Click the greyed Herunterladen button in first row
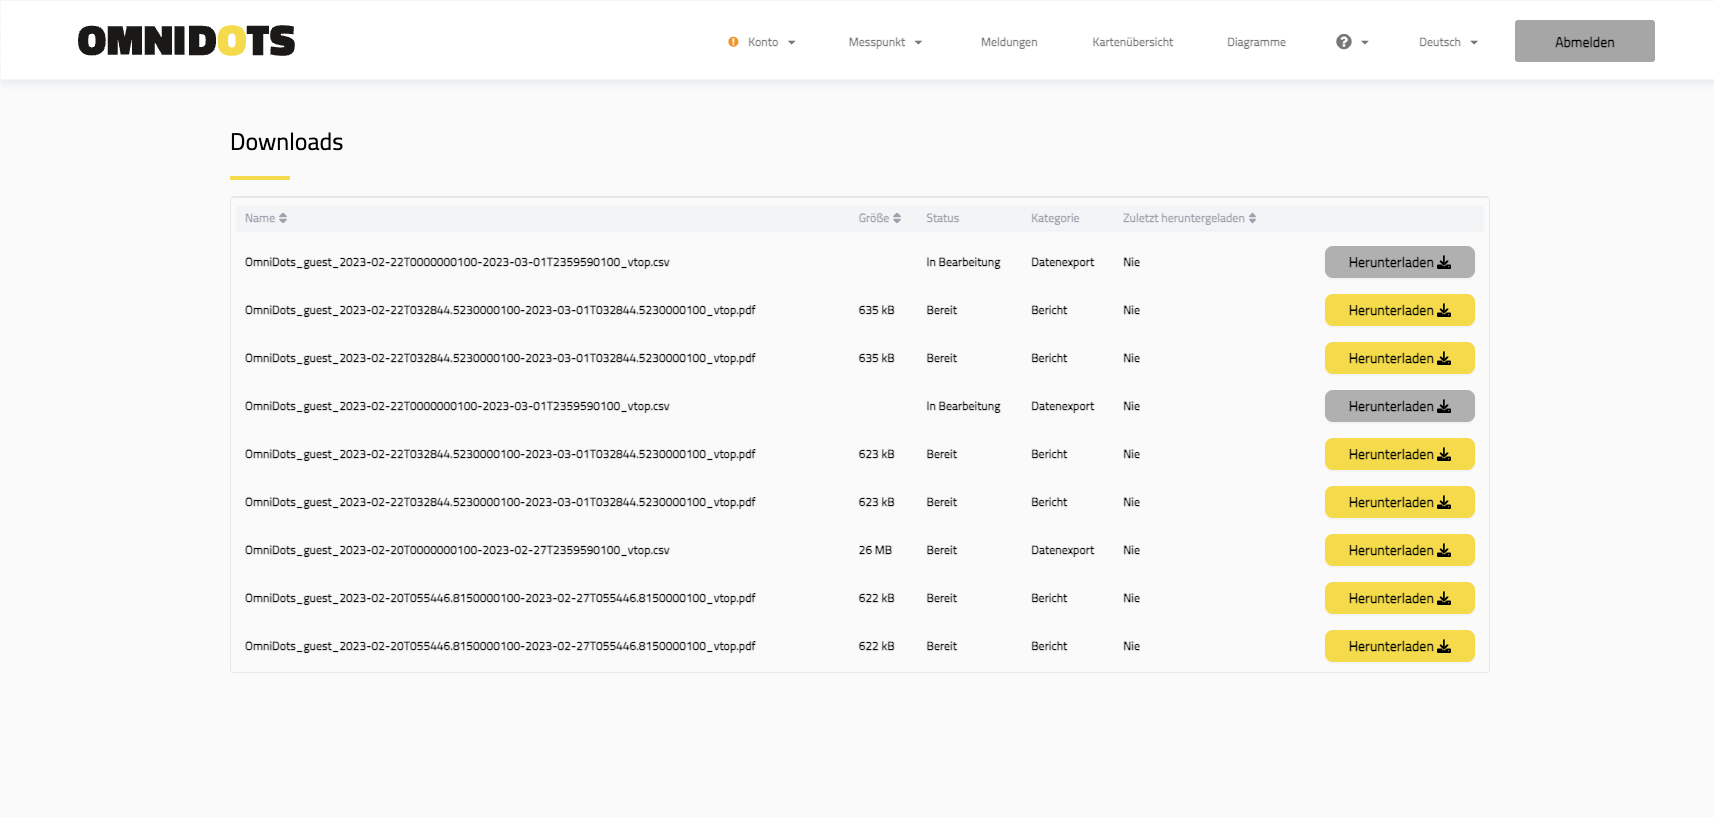 [x=1399, y=262]
